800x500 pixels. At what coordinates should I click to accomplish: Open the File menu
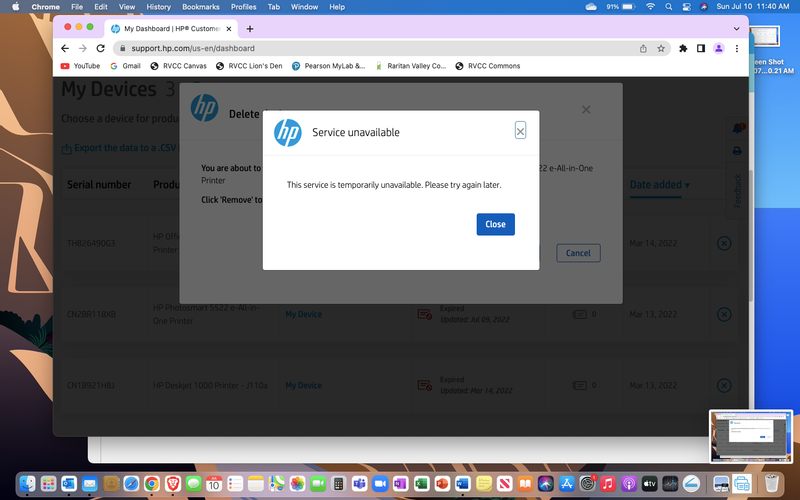point(77,7)
